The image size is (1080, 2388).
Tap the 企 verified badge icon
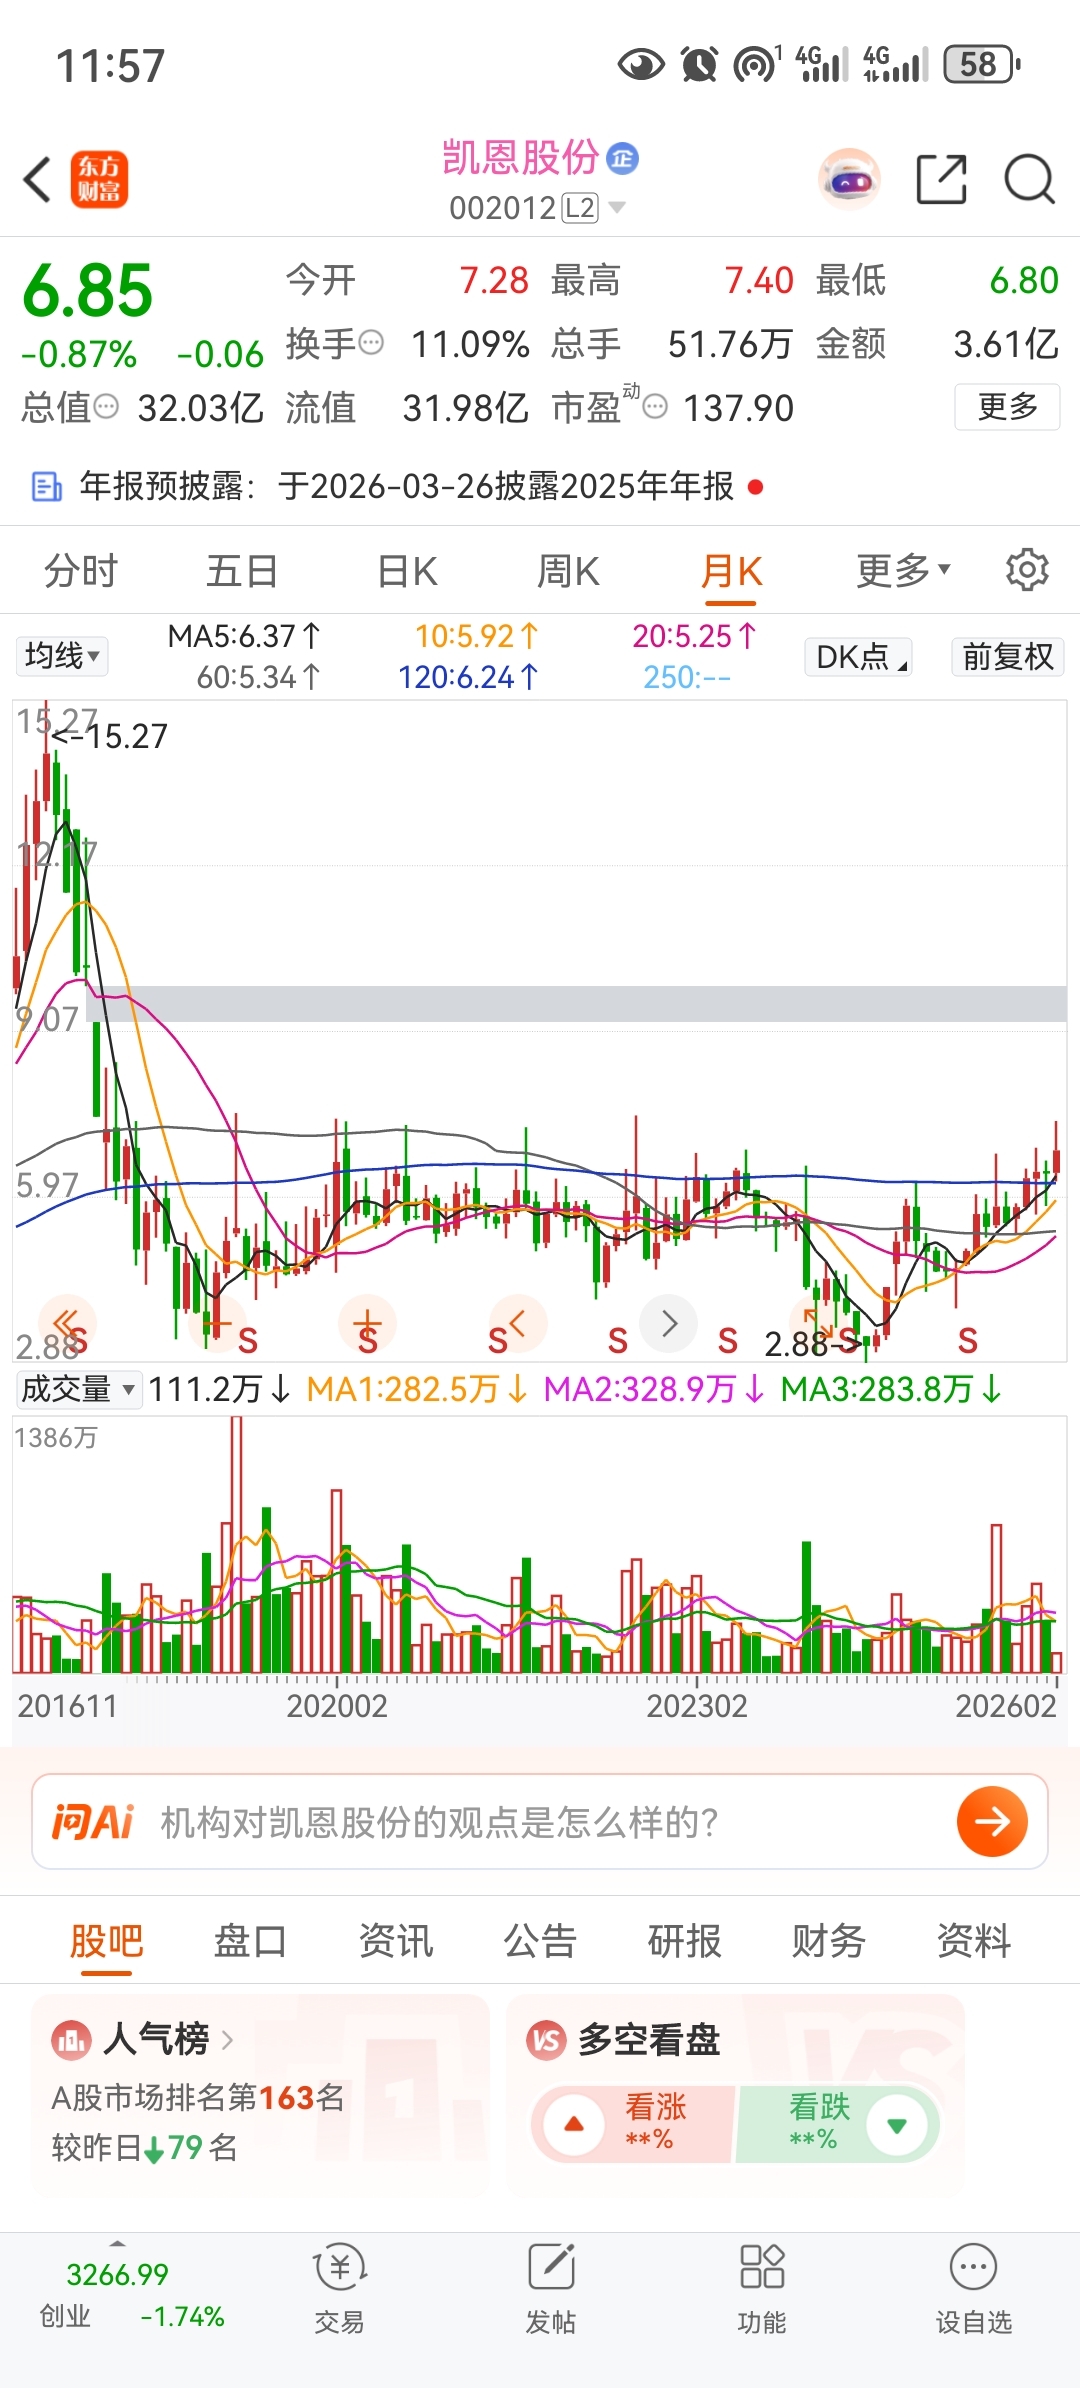(x=623, y=158)
